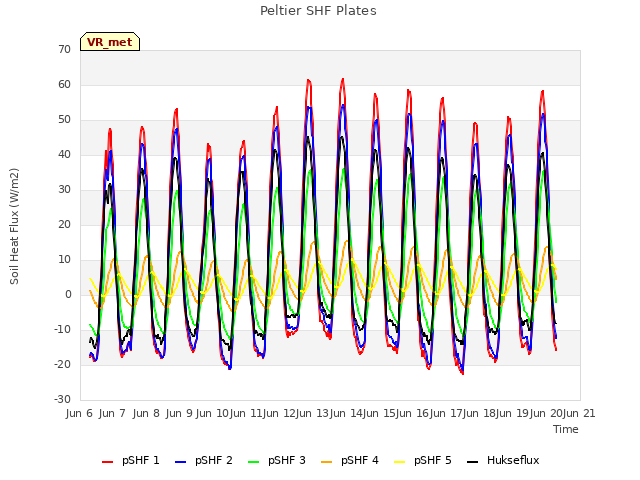Click the orange pSHF 4 color marker
The height and width of the screenshot is (480, 640).
coord(327,462)
